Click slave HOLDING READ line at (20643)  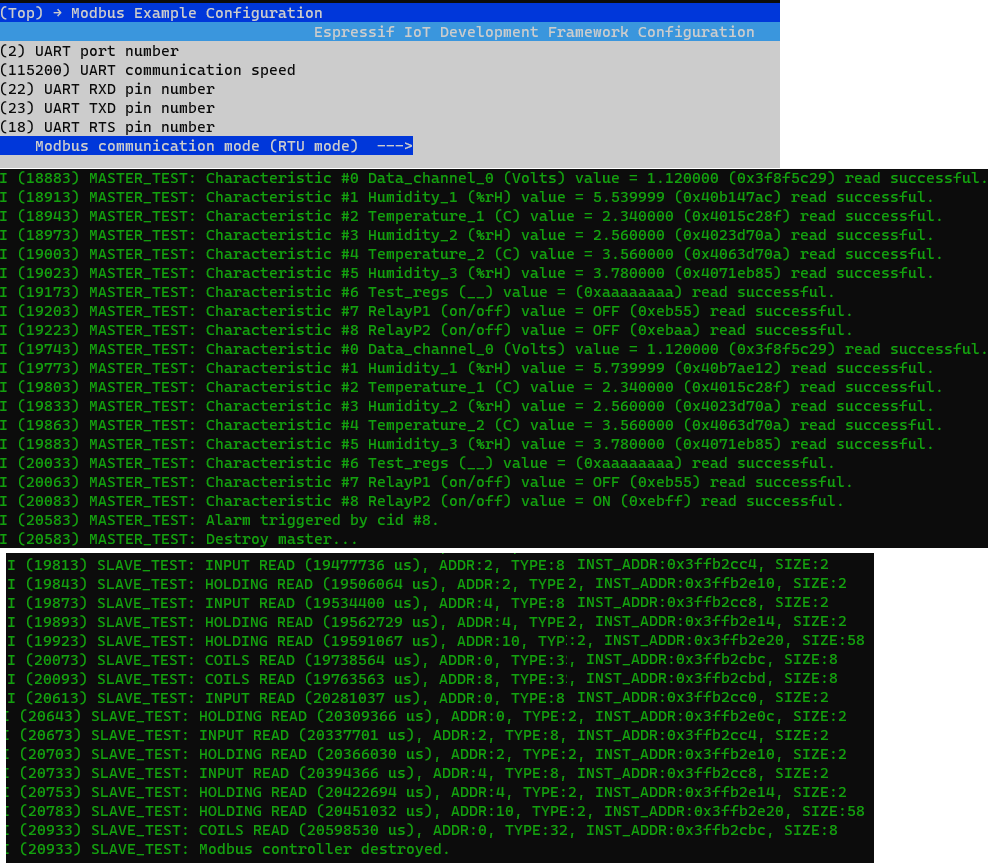tap(427, 717)
